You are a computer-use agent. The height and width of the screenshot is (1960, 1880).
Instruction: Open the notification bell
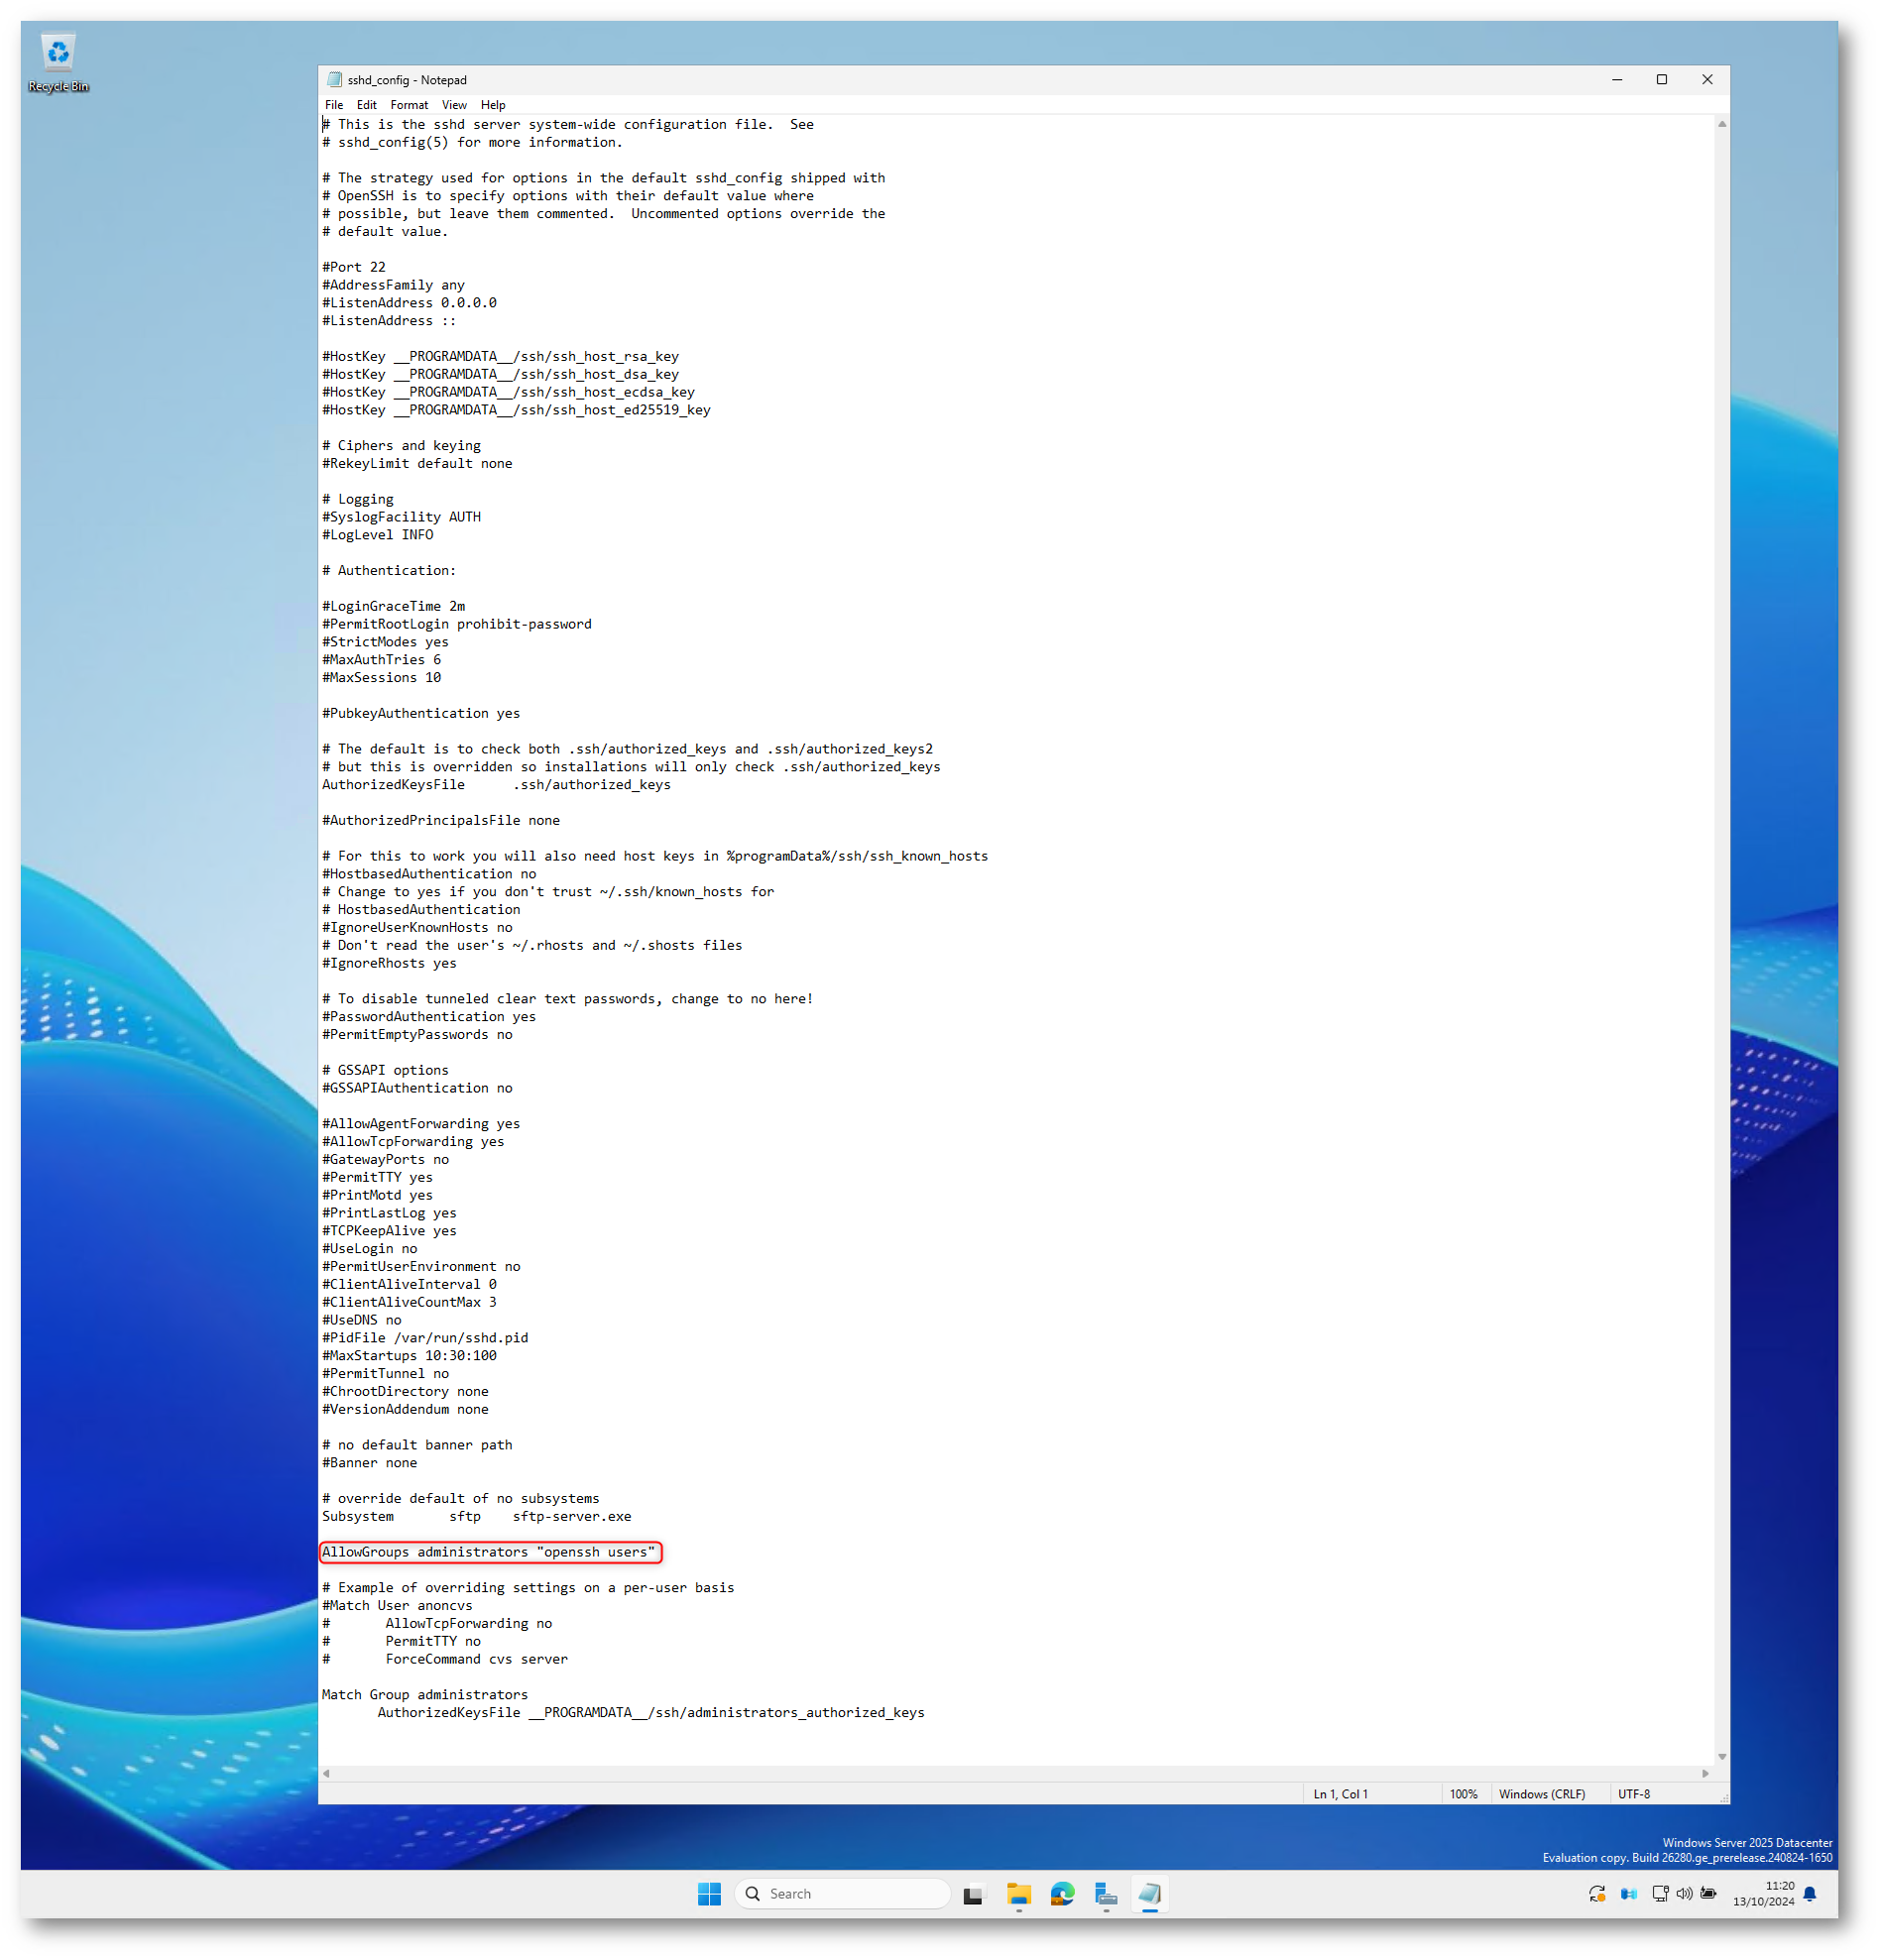click(x=1810, y=1894)
